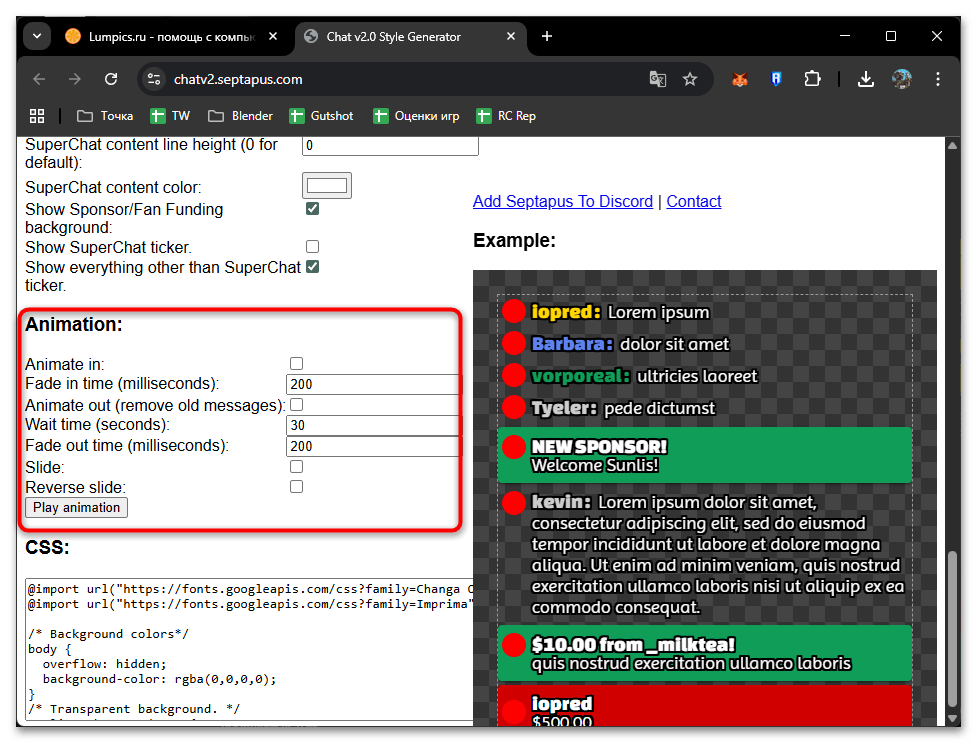
Task: Follow the Add Septapus To Discord link
Action: (x=562, y=201)
